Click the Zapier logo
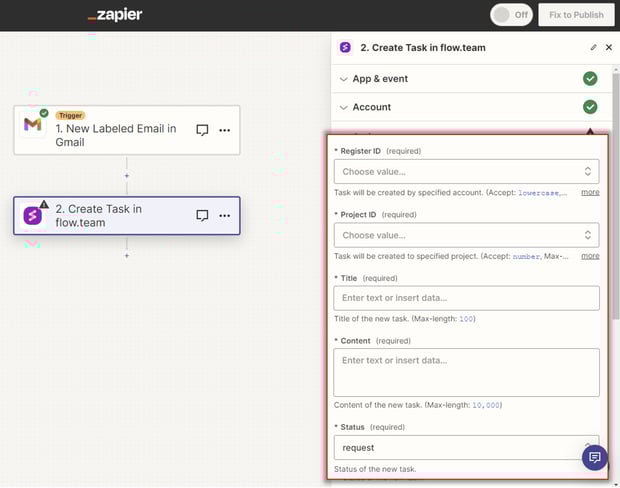The image size is (620, 488). (114, 15)
